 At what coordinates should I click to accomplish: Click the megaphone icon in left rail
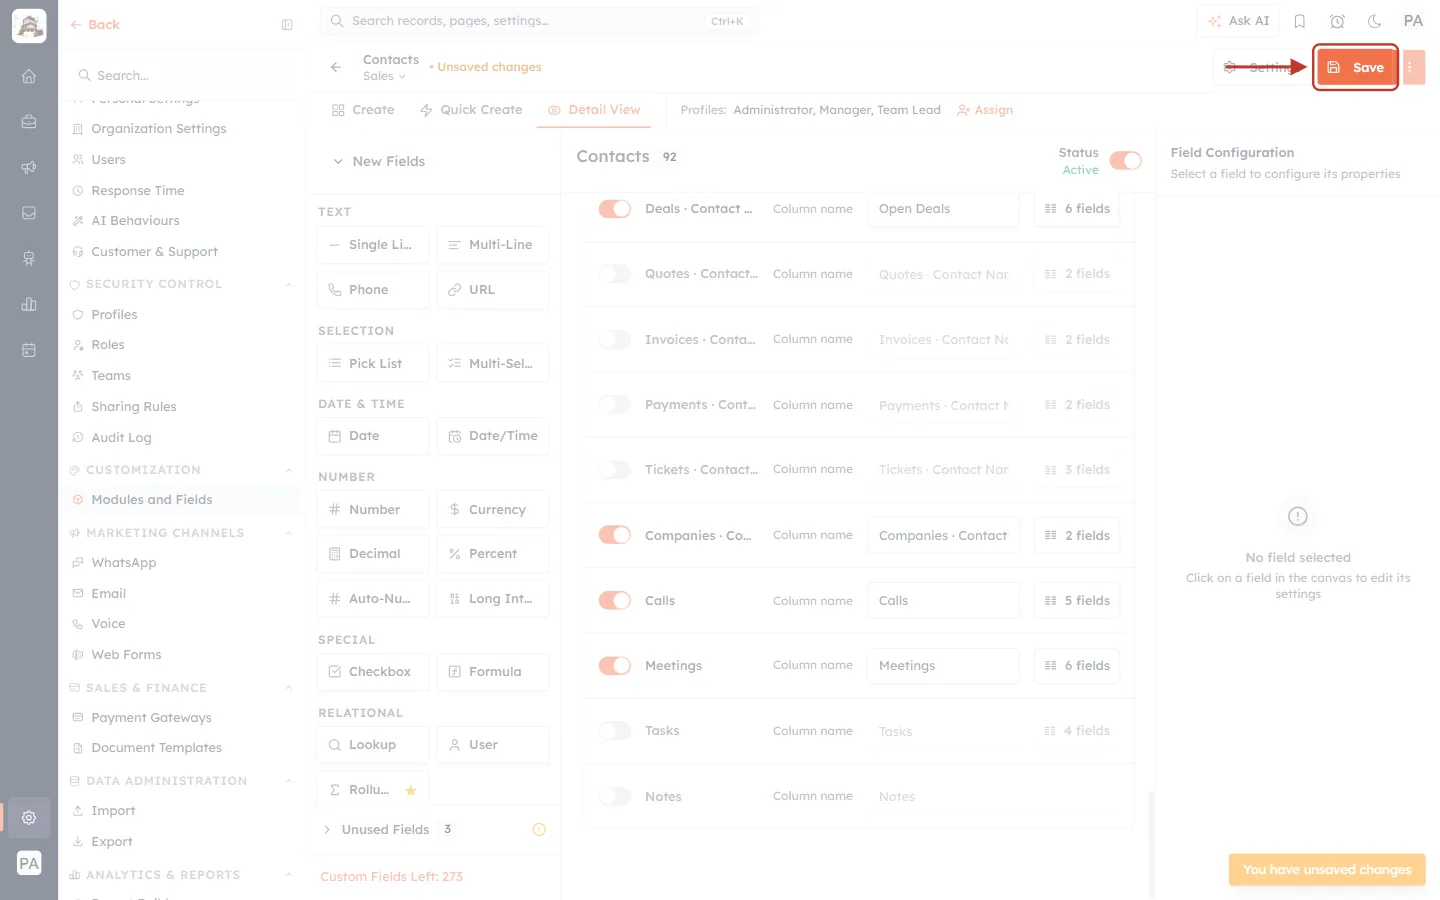click(x=29, y=167)
